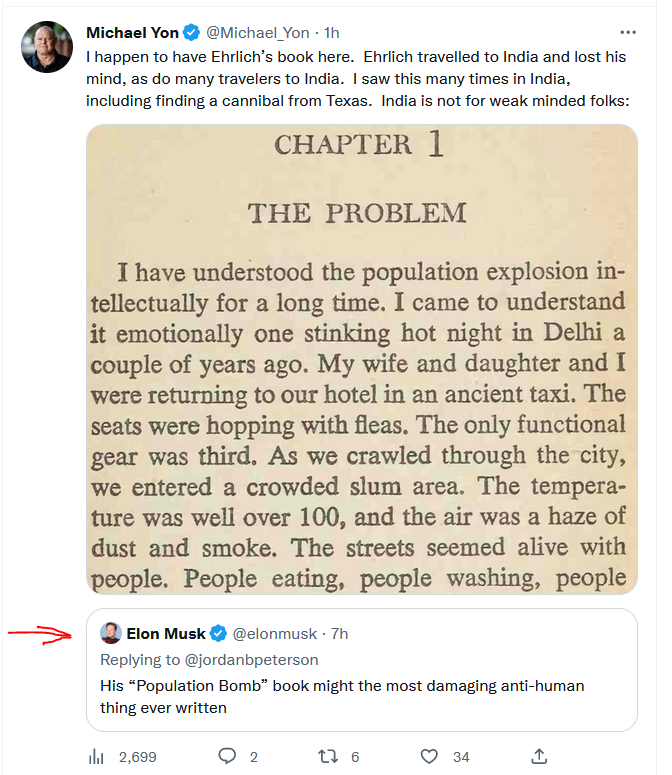The height and width of the screenshot is (775, 672).
Task: Click the share upload icon
Action: click(538, 756)
